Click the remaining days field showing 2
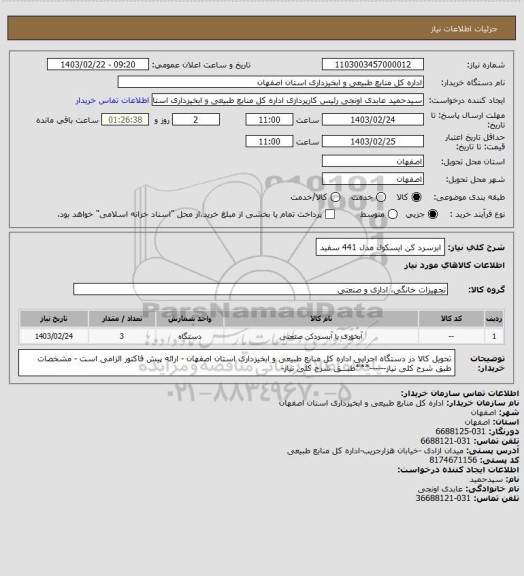524x576 pixels. (x=196, y=120)
